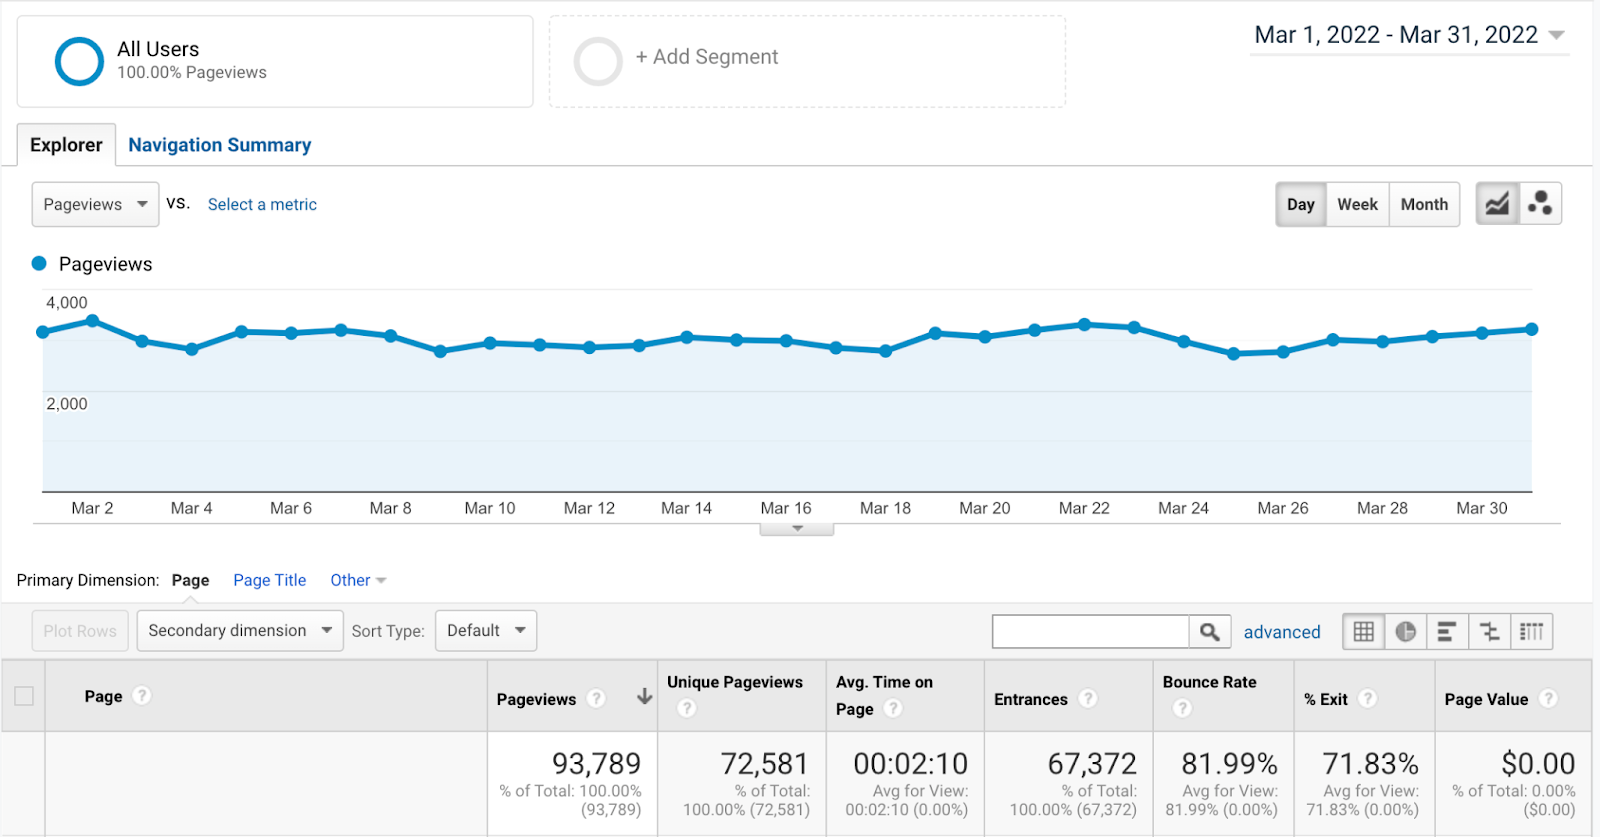The image size is (1600, 837).
Task: Open the Sort Type Default dropdown
Action: point(486,631)
